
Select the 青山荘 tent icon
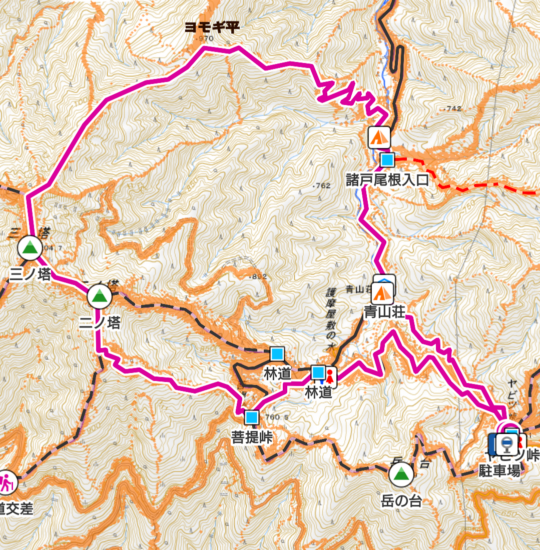382,293
